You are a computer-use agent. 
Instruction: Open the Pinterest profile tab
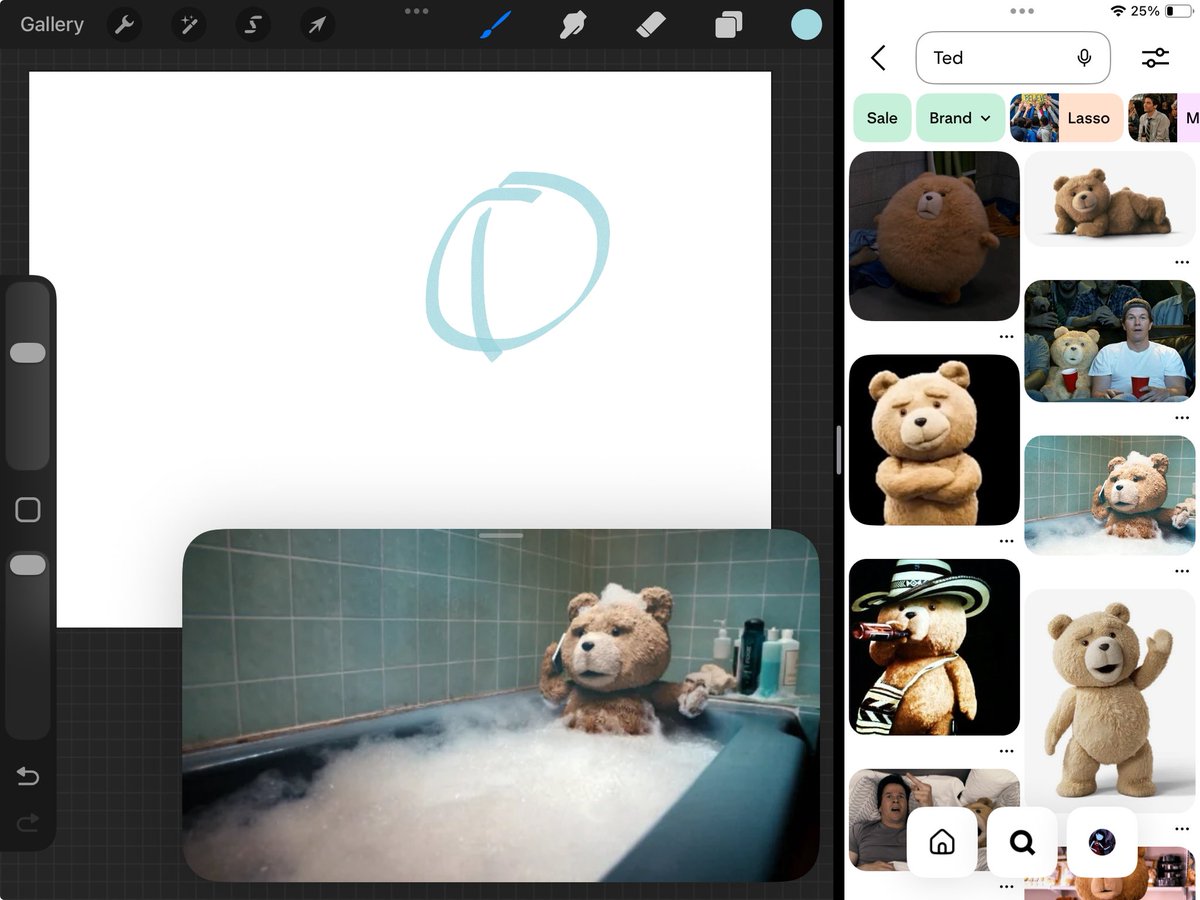click(x=1102, y=842)
